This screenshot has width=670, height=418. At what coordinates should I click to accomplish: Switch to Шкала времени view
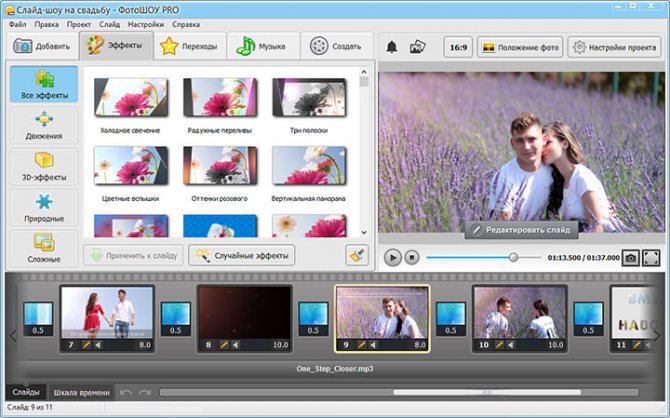click(x=81, y=392)
